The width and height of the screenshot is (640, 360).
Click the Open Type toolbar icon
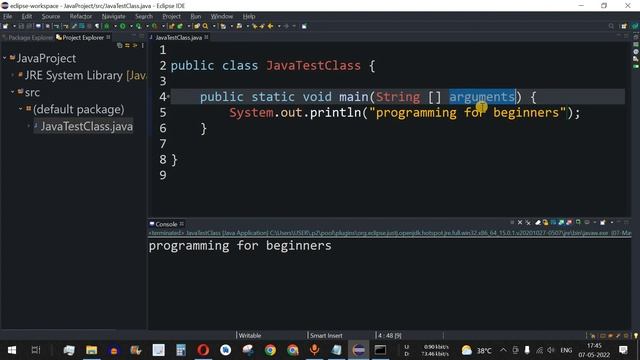(197, 26)
